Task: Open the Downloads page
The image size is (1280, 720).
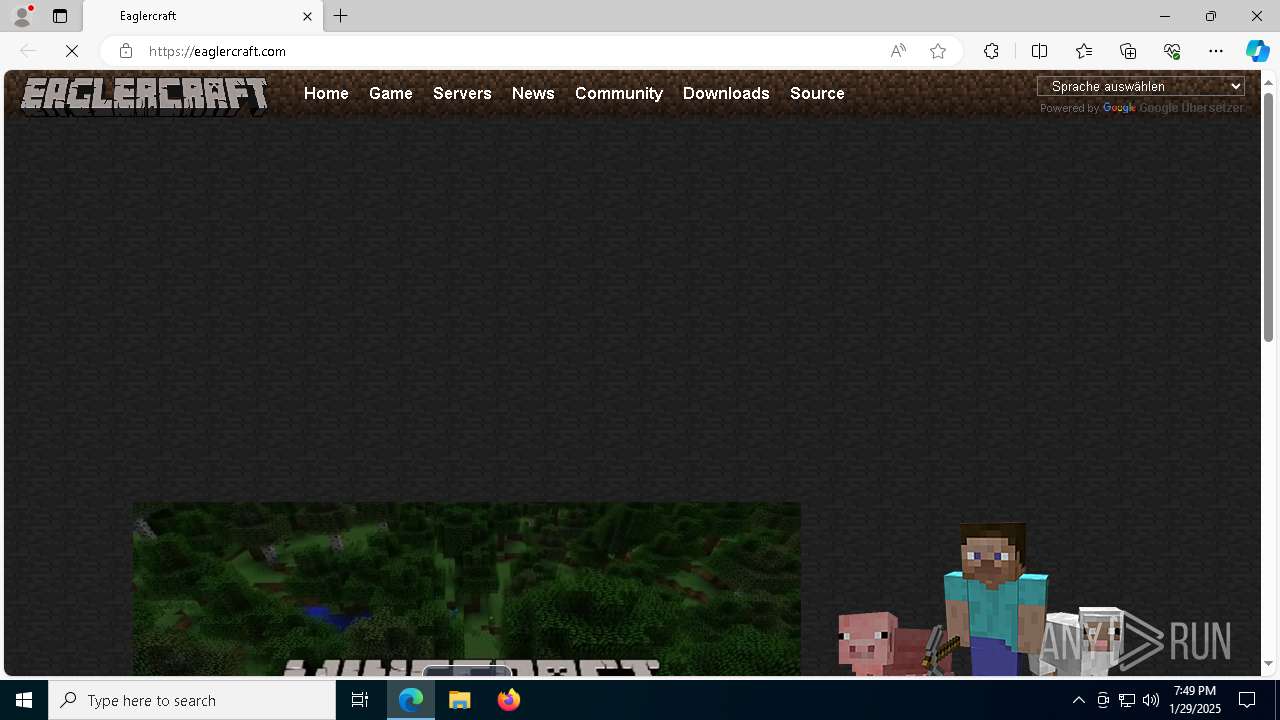Action: coord(726,93)
